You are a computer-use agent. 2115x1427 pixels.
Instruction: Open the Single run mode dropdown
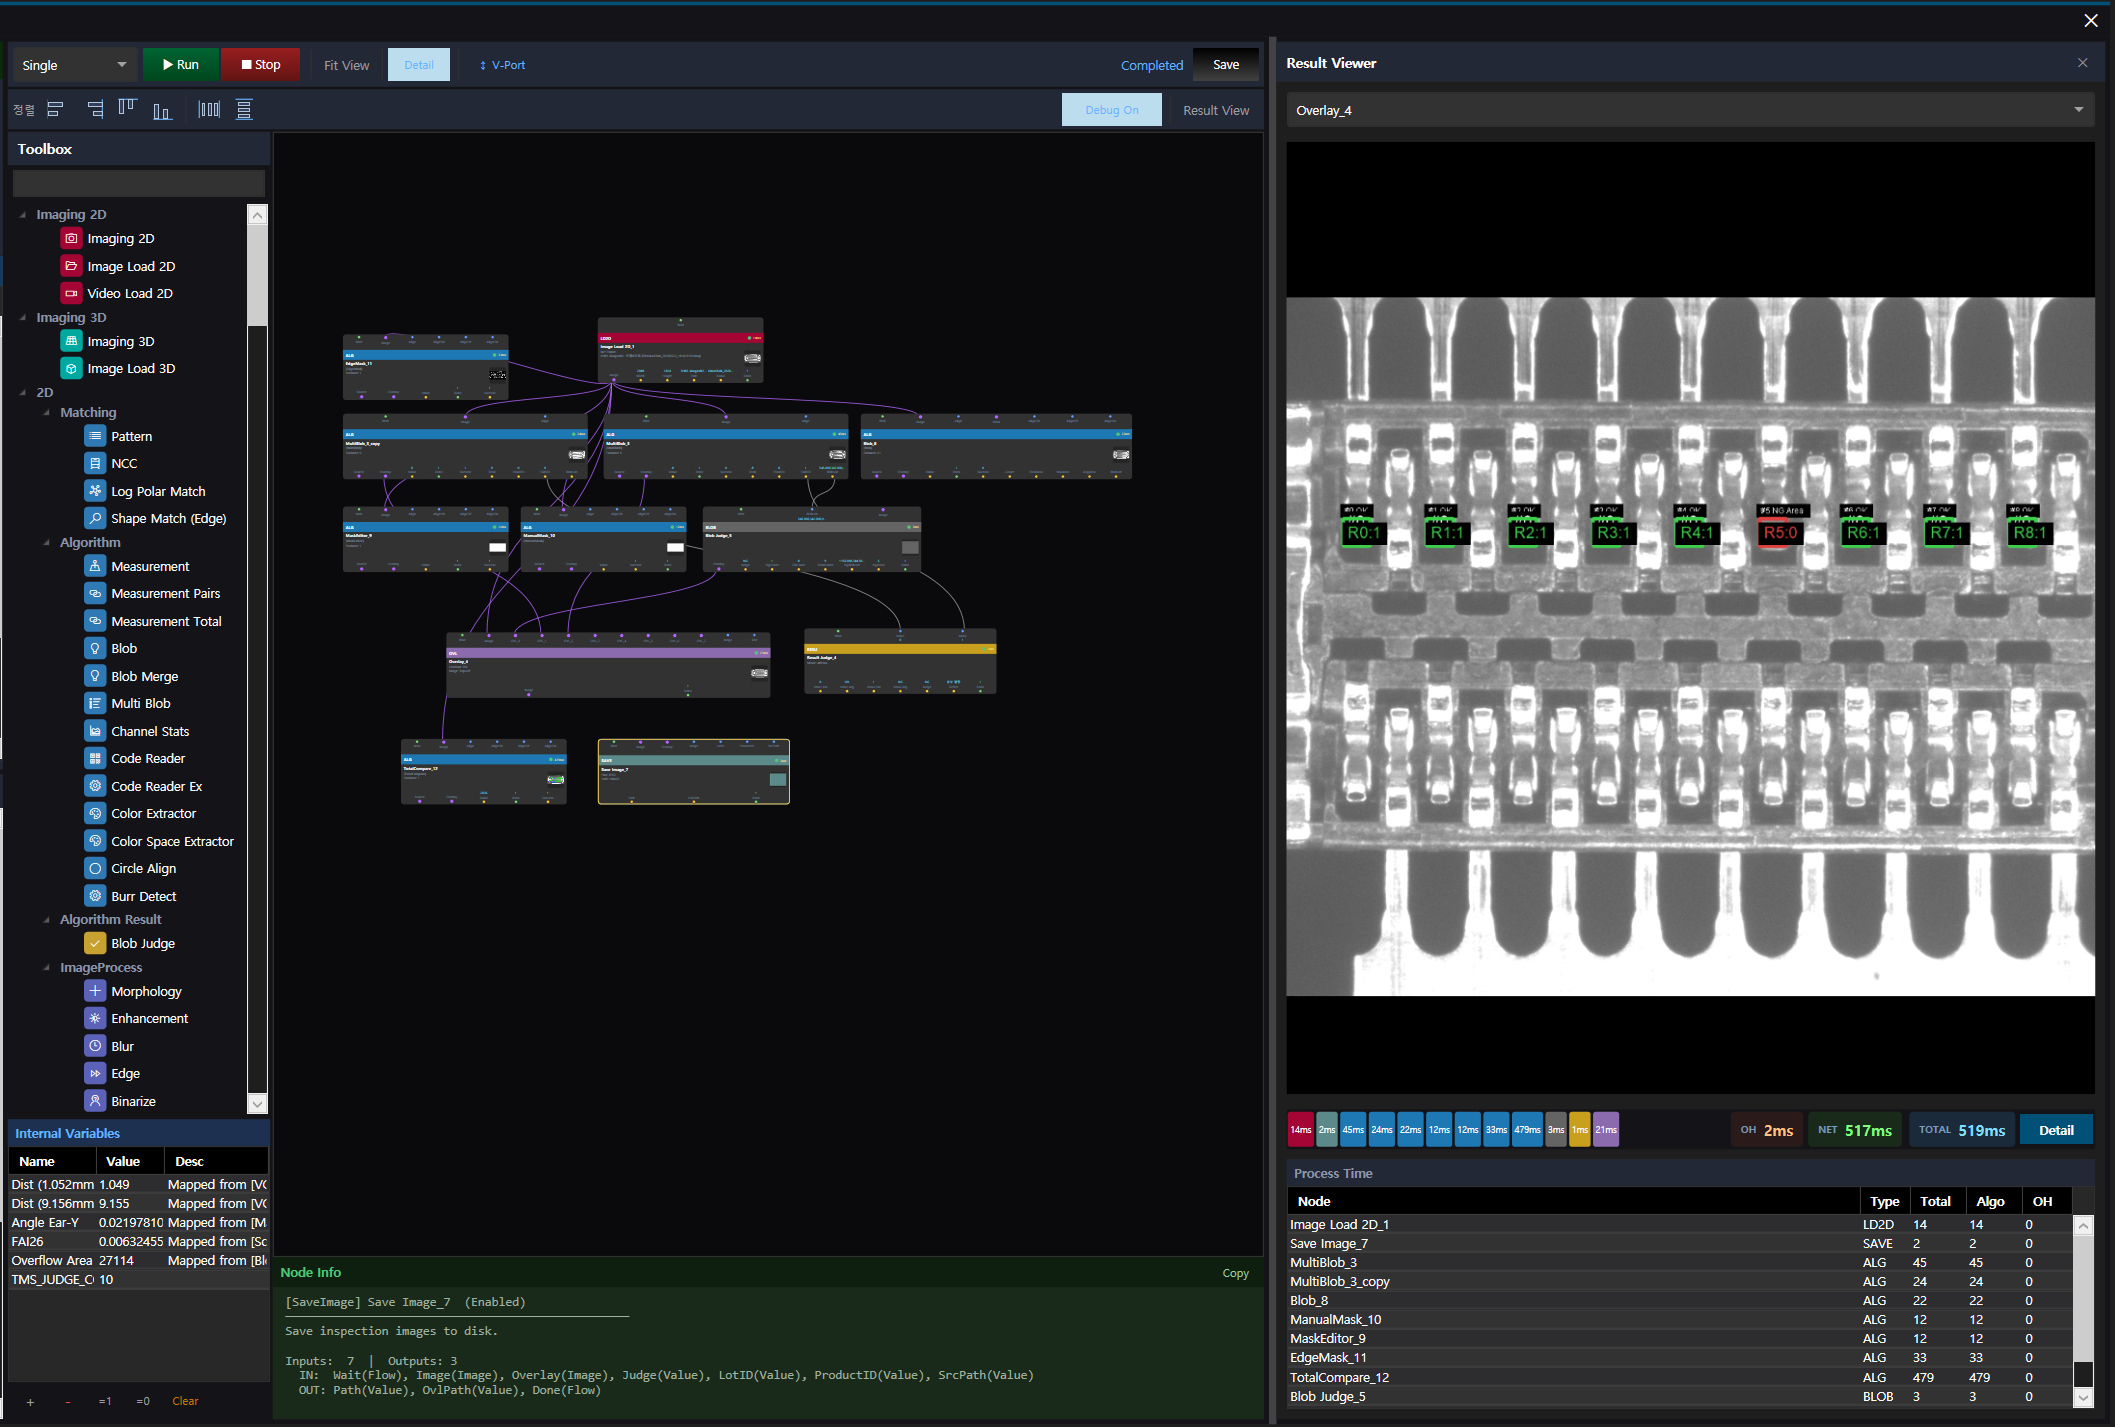(x=74, y=65)
